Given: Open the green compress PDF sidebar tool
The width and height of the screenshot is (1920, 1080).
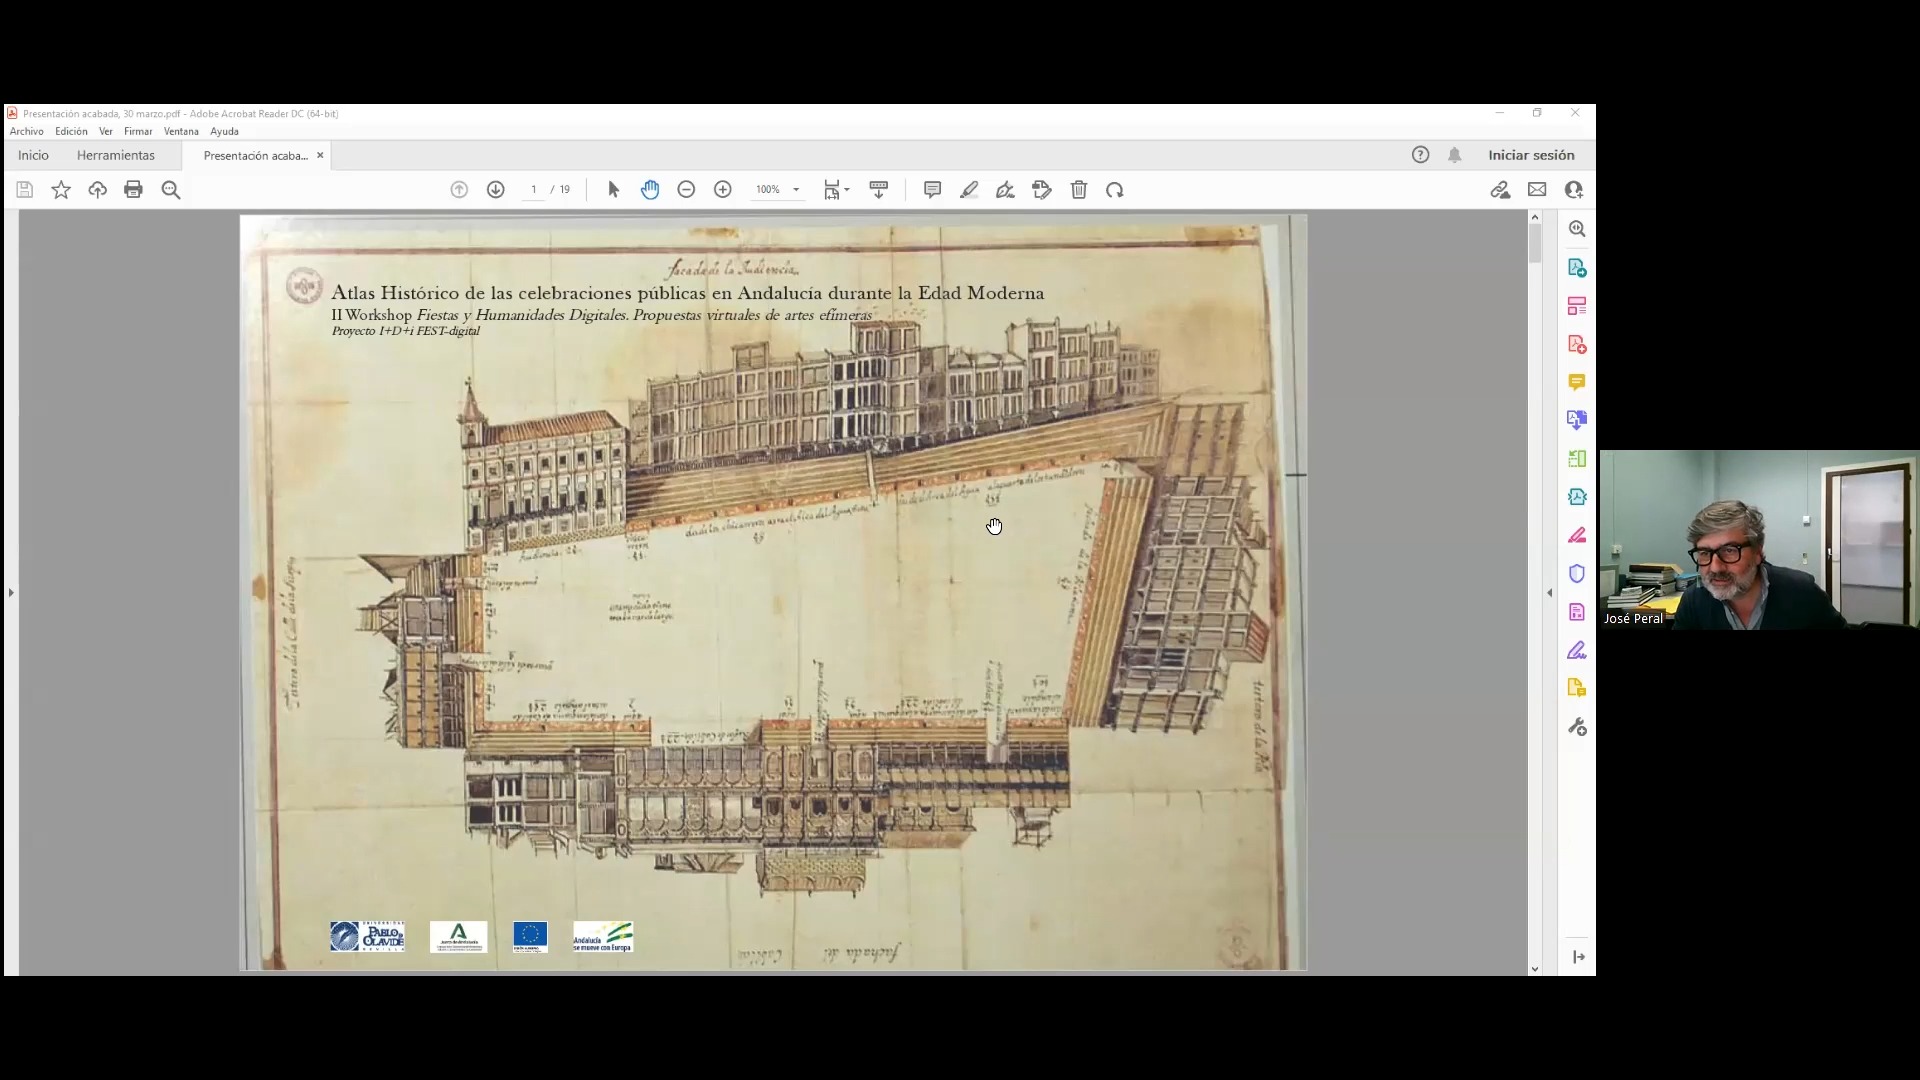Looking at the screenshot, I should pos(1577,459).
